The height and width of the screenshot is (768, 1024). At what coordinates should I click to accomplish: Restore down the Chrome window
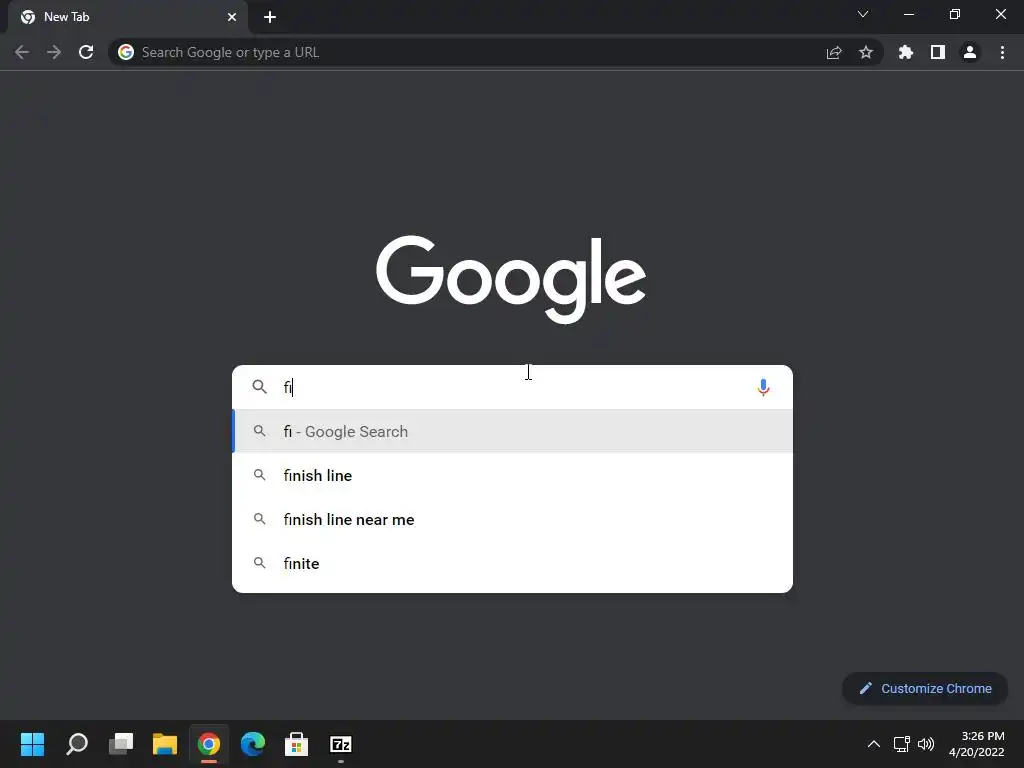955,14
